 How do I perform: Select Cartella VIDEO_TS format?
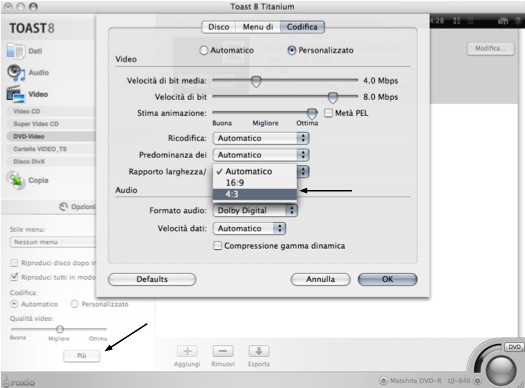coord(51,149)
